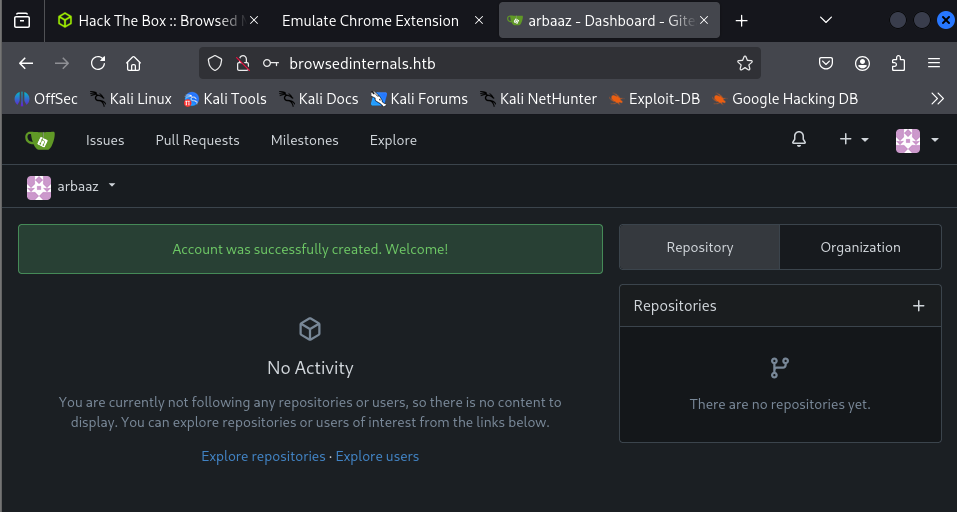
Task: Open user avatar profile menu
Action: click(x=917, y=140)
